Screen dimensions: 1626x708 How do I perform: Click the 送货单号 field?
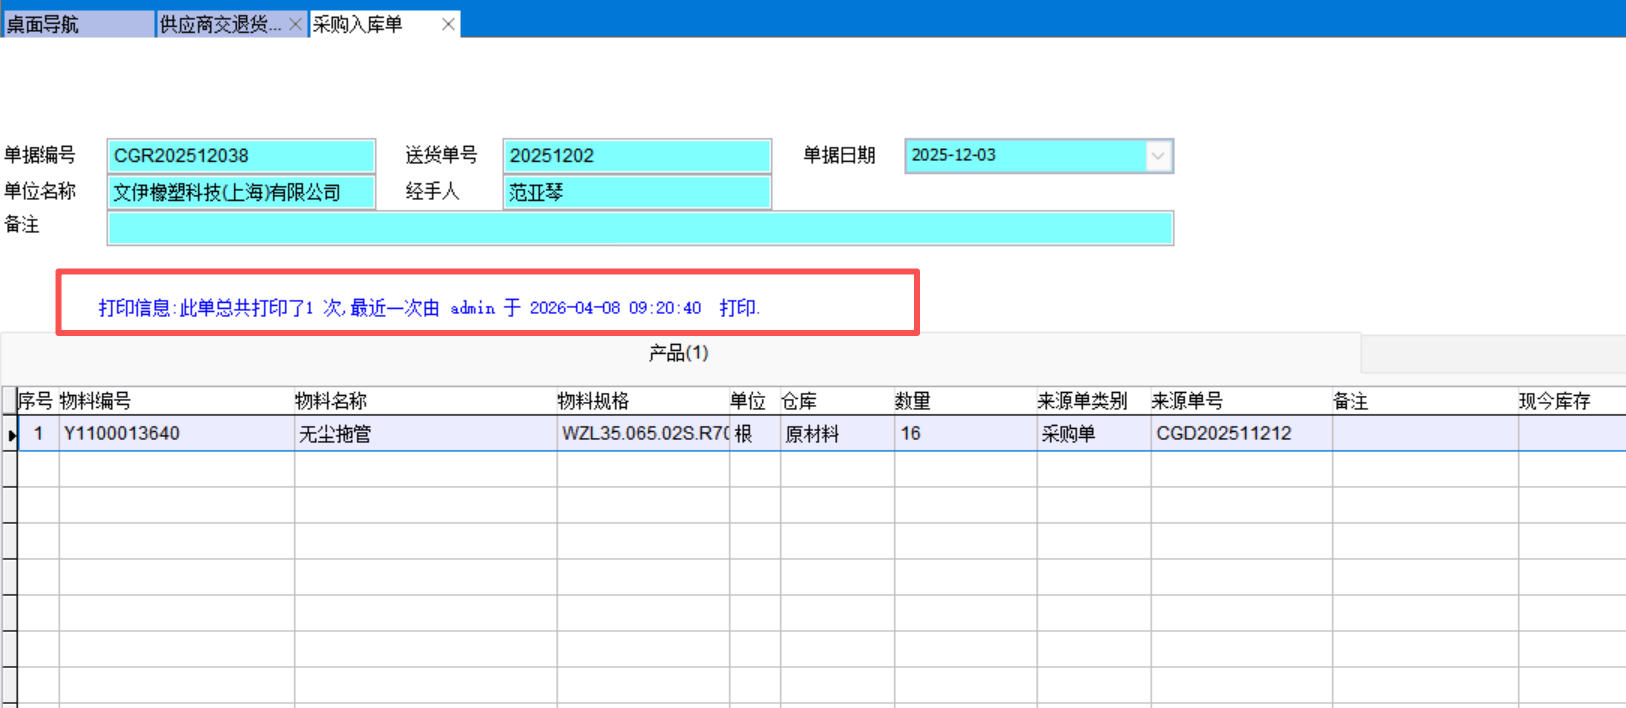tap(636, 156)
